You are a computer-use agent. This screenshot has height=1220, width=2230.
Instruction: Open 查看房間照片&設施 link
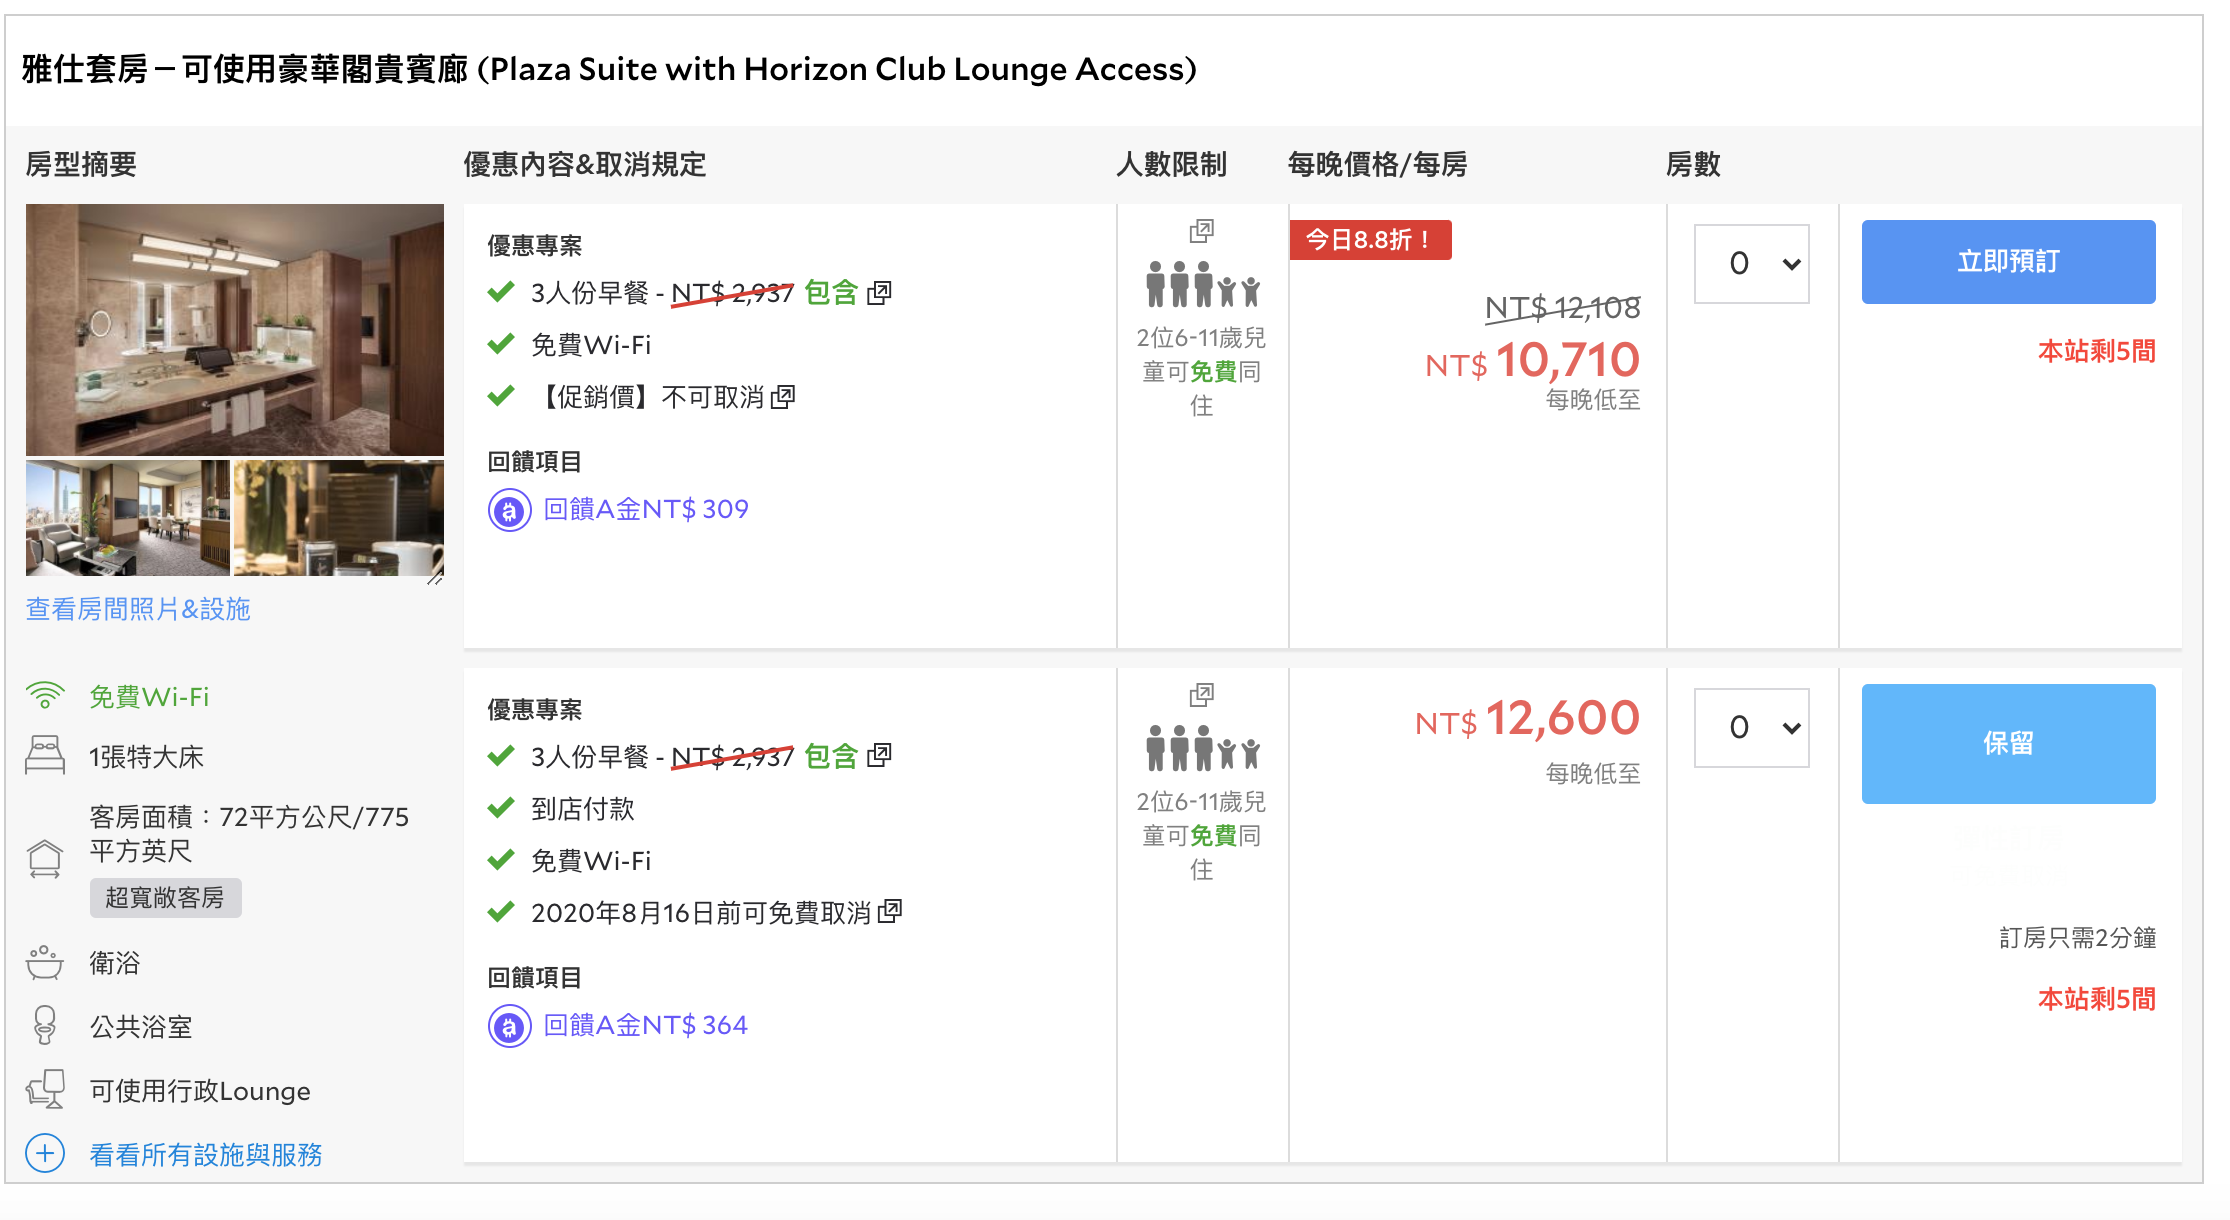(138, 609)
